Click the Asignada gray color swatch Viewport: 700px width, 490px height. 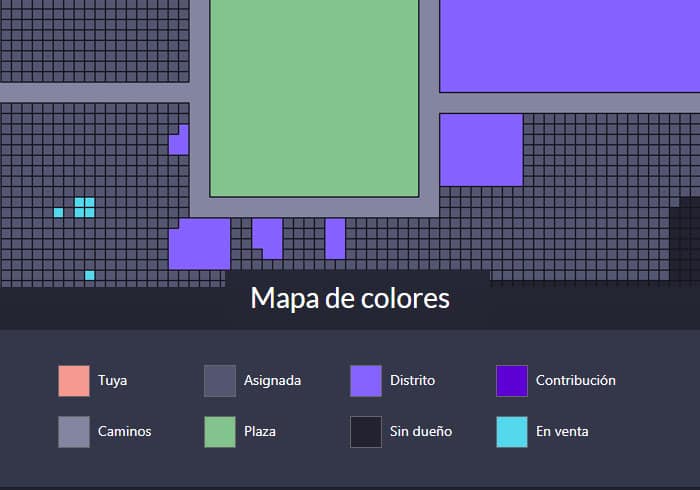click(220, 381)
